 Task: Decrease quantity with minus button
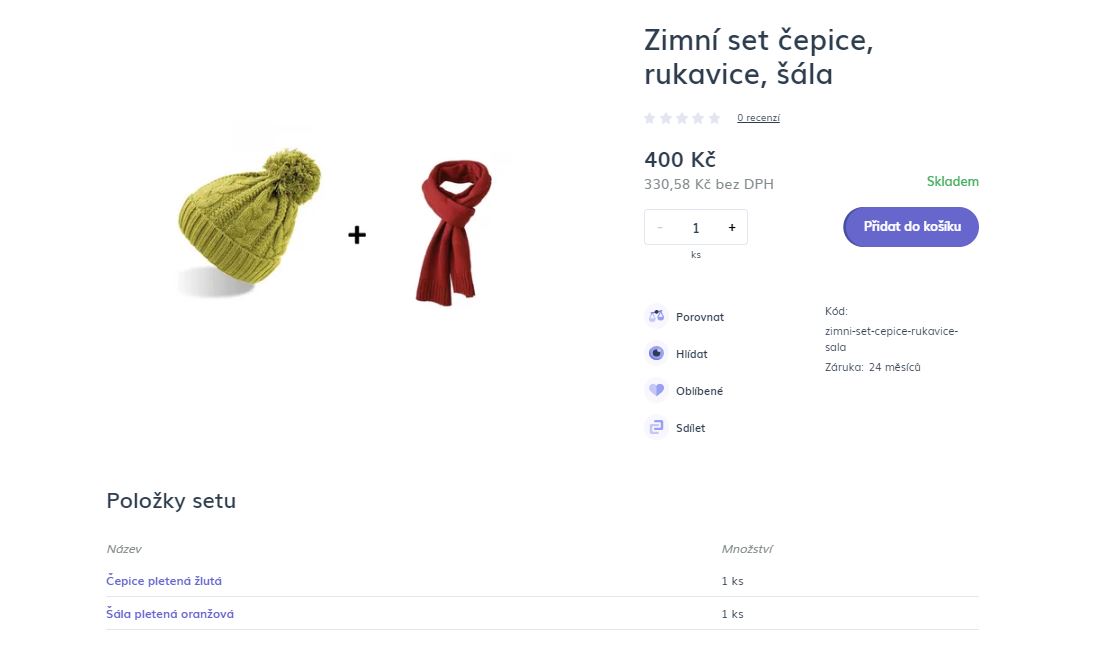[660, 228]
